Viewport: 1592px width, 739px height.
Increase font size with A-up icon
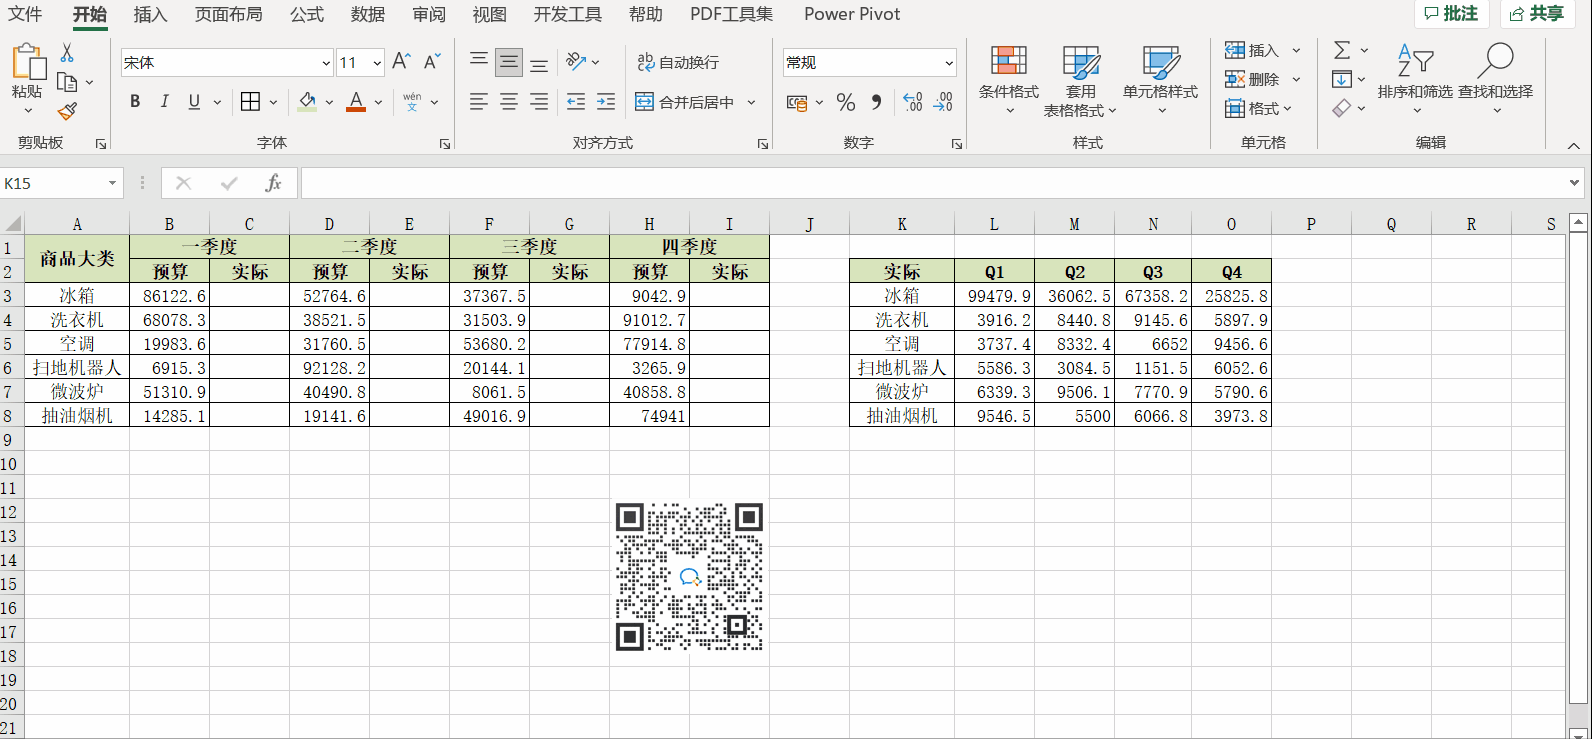(401, 62)
